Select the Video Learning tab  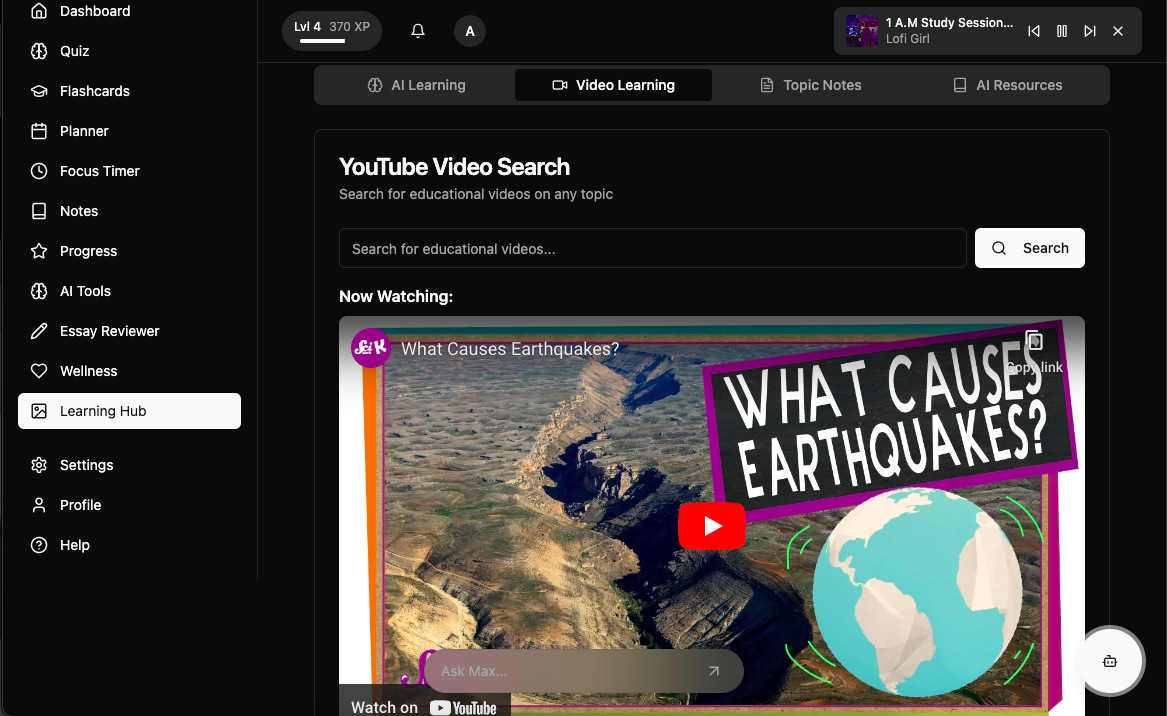point(613,85)
